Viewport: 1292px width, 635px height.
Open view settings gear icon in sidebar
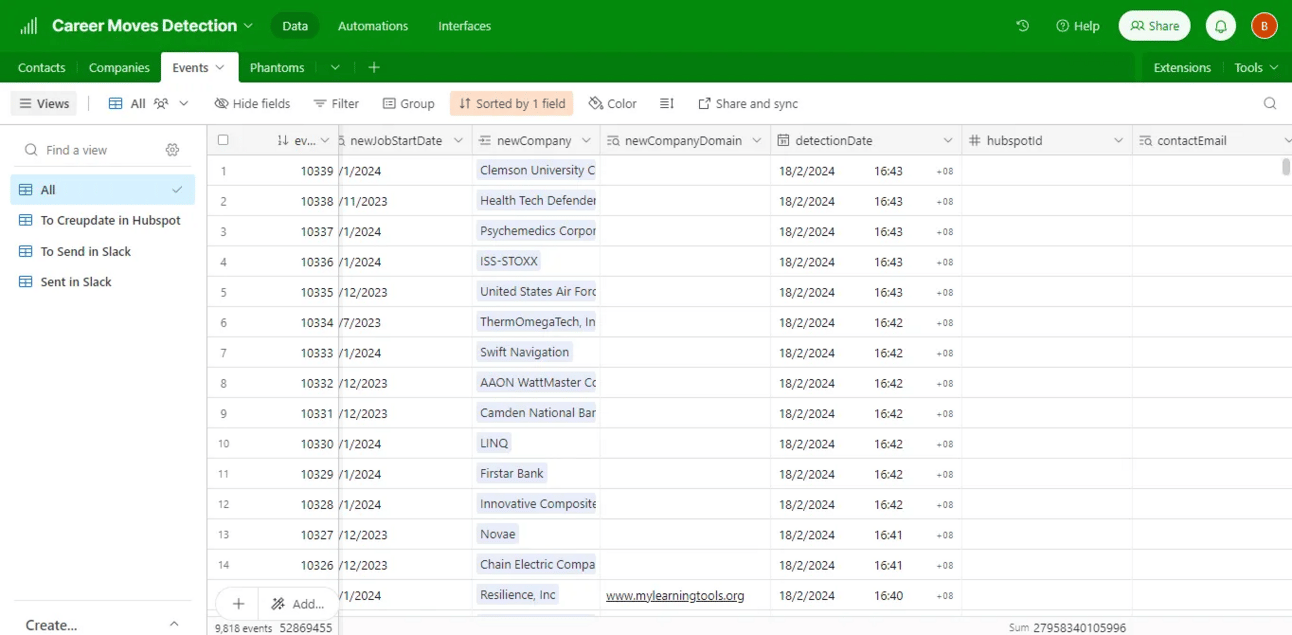coord(172,150)
